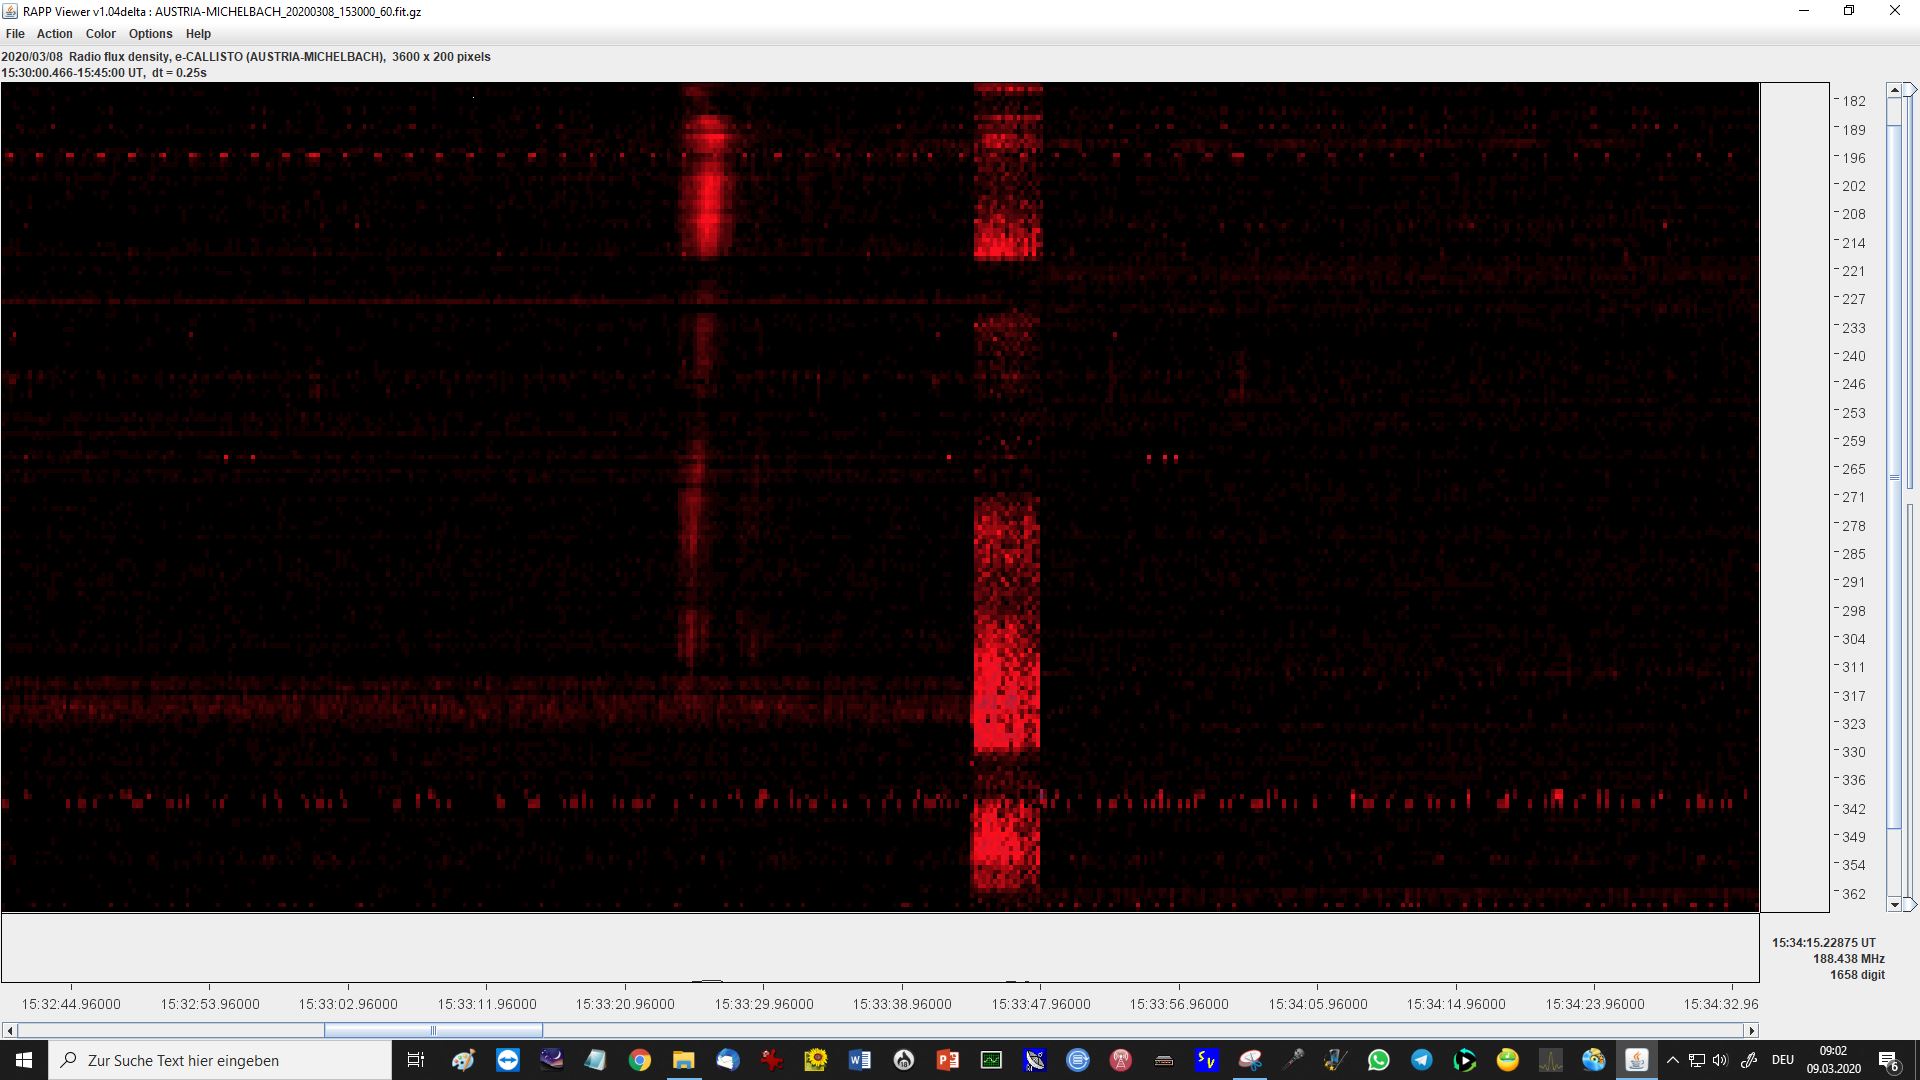Open the network status tray icon

point(1697,1060)
